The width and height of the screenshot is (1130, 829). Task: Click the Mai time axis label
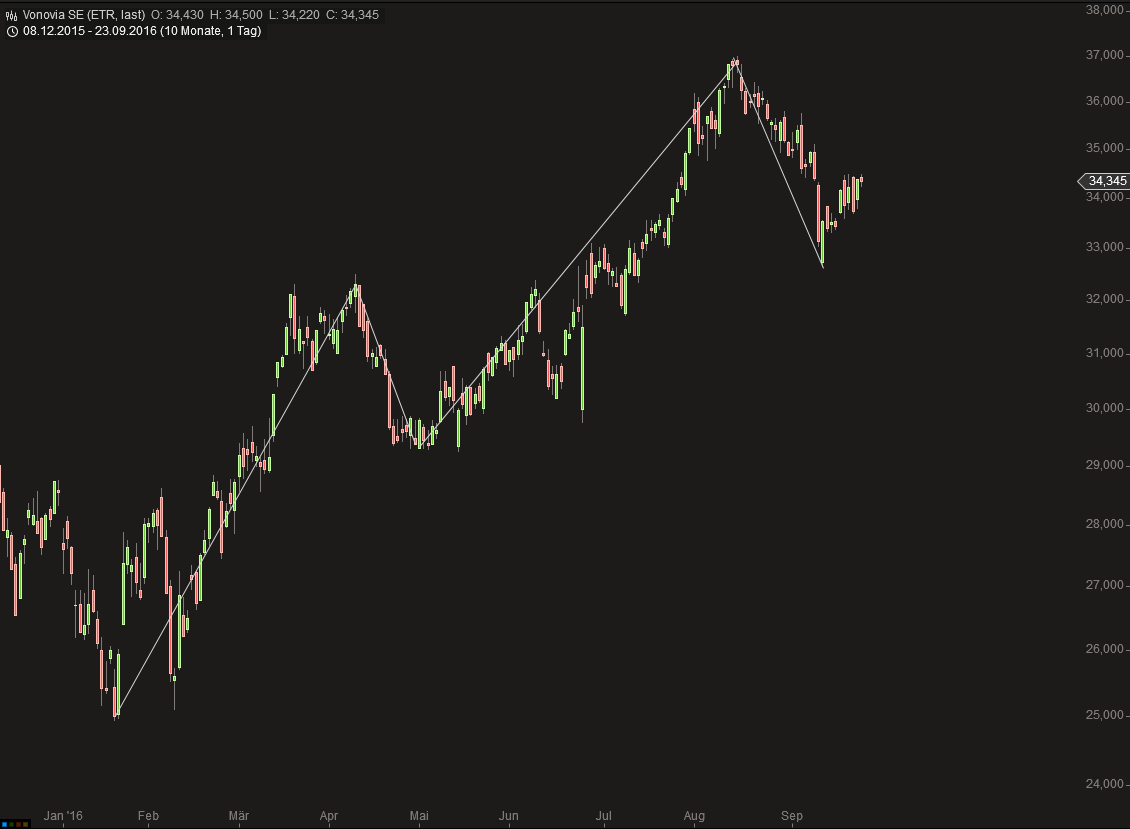419,816
